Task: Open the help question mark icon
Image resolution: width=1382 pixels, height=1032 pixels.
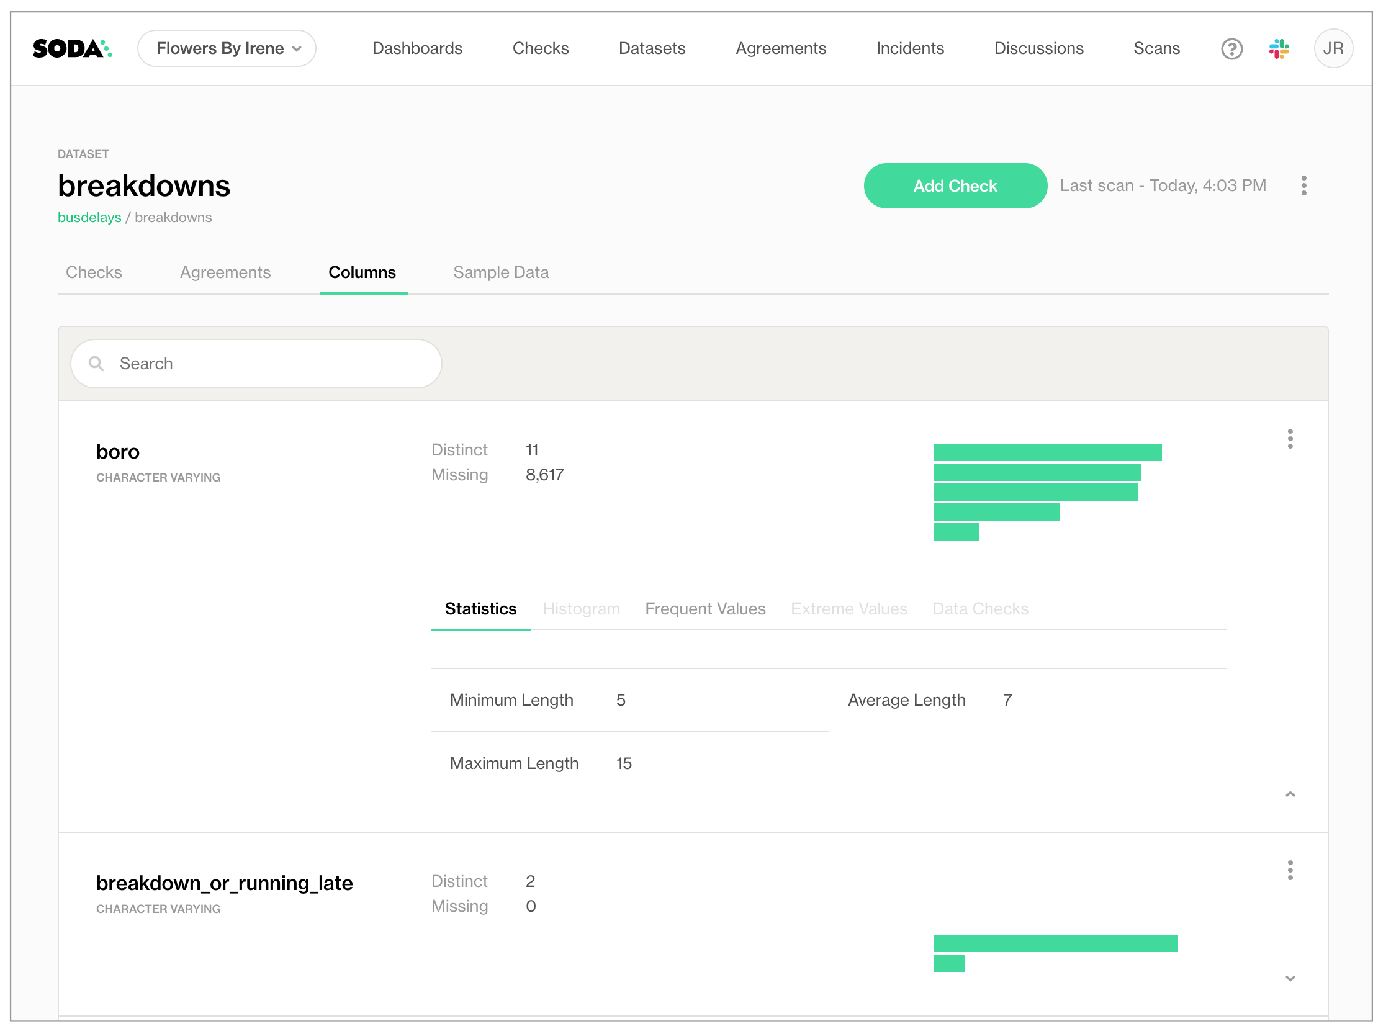Action: [1231, 48]
